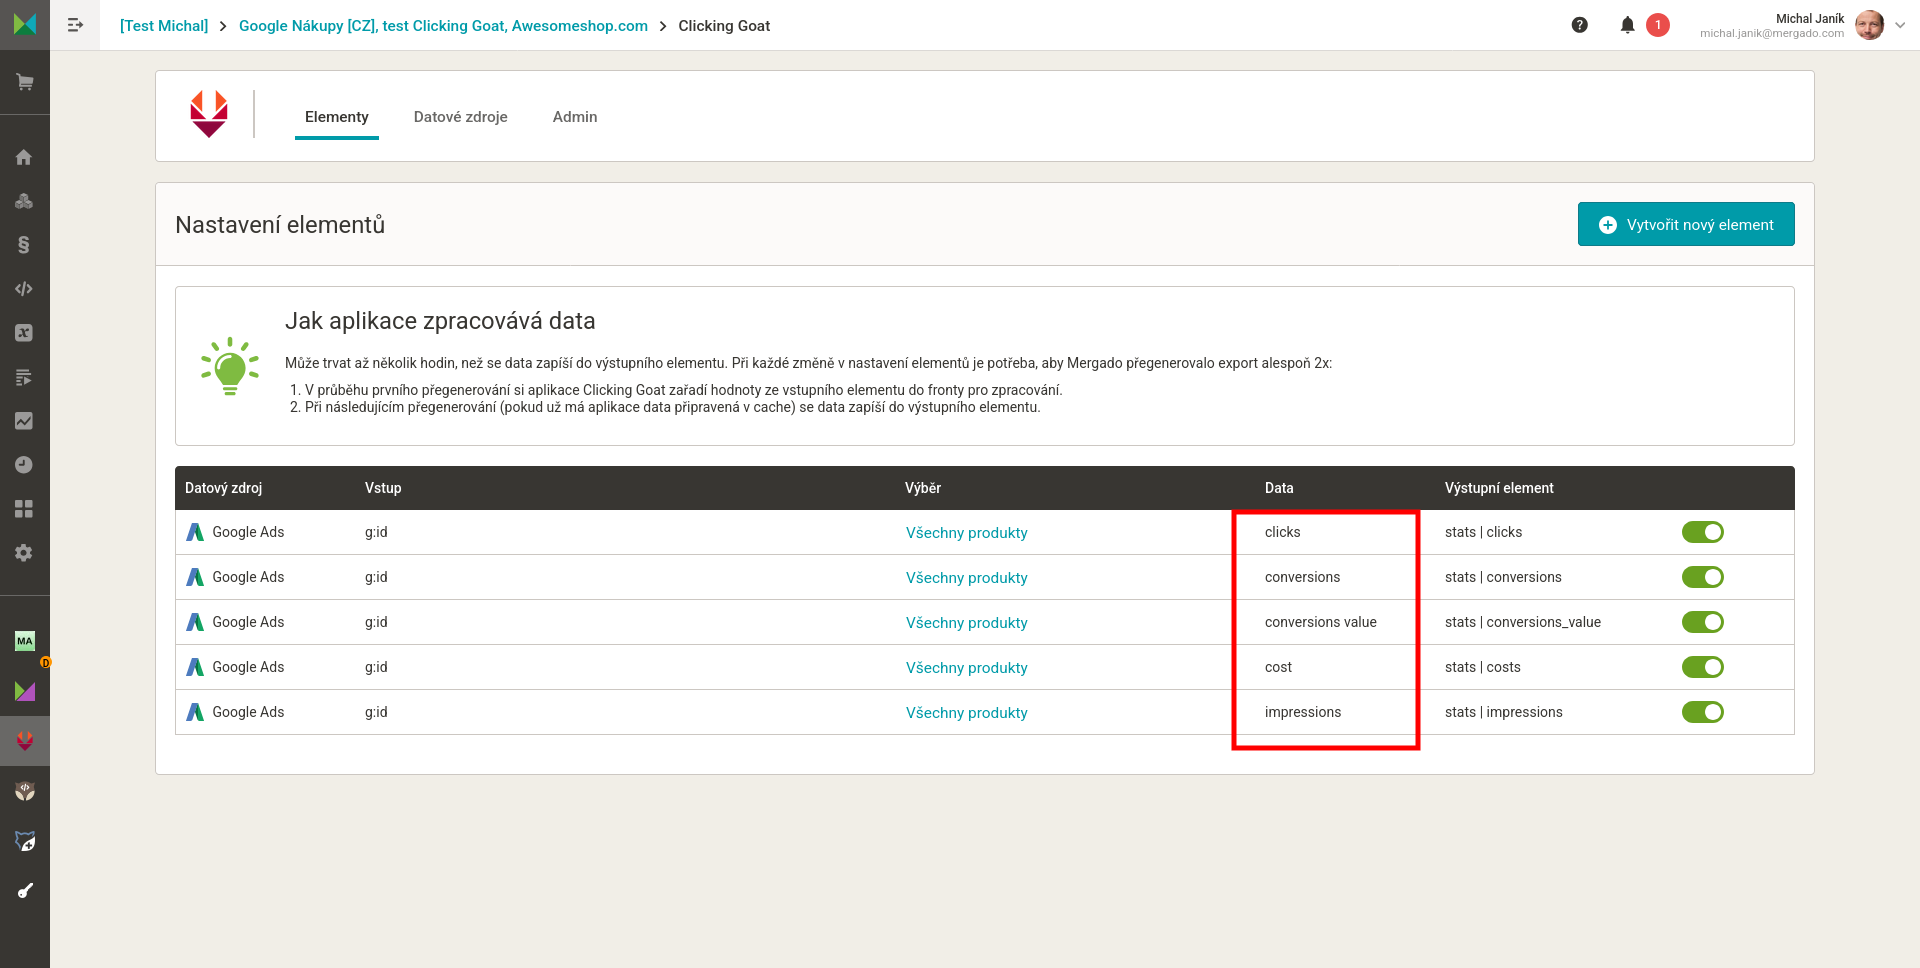This screenshot has height=968, width=1920.
Task: Open the code brackets icon in sidebar
Action: pyautogui.click(x=24, y=289)
